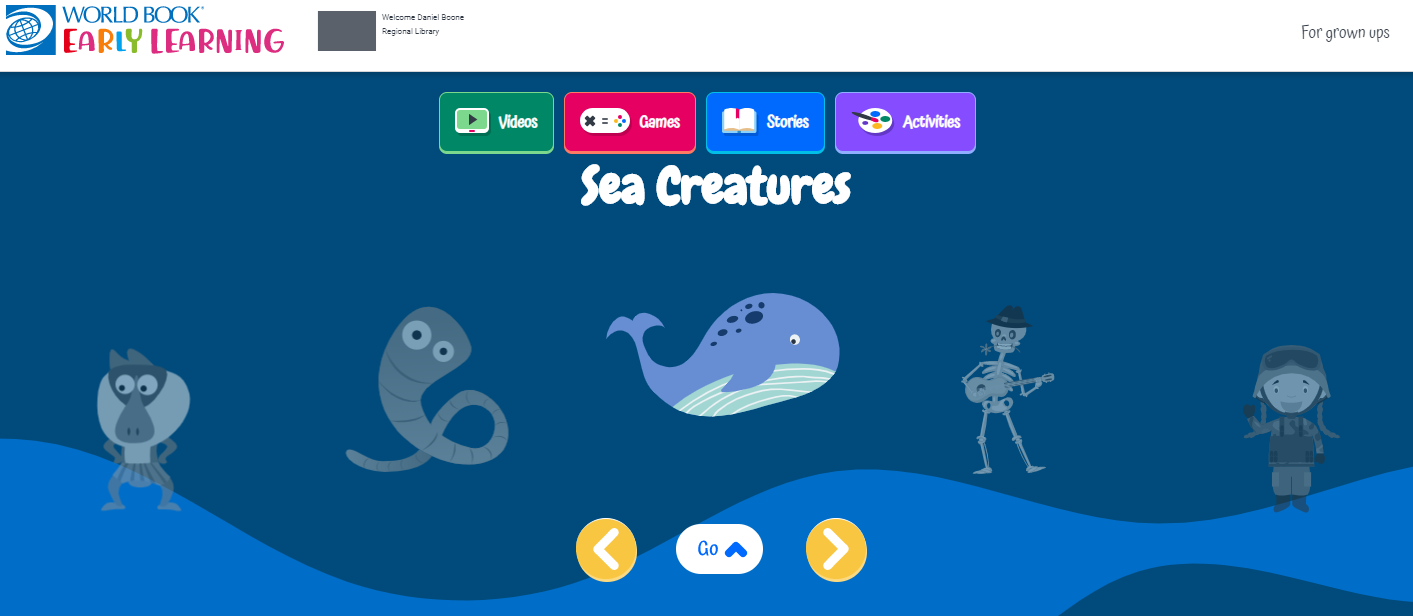Open the Videos section
The width and height of the screenshot is (1413, 616).
(x=496, y=123)
